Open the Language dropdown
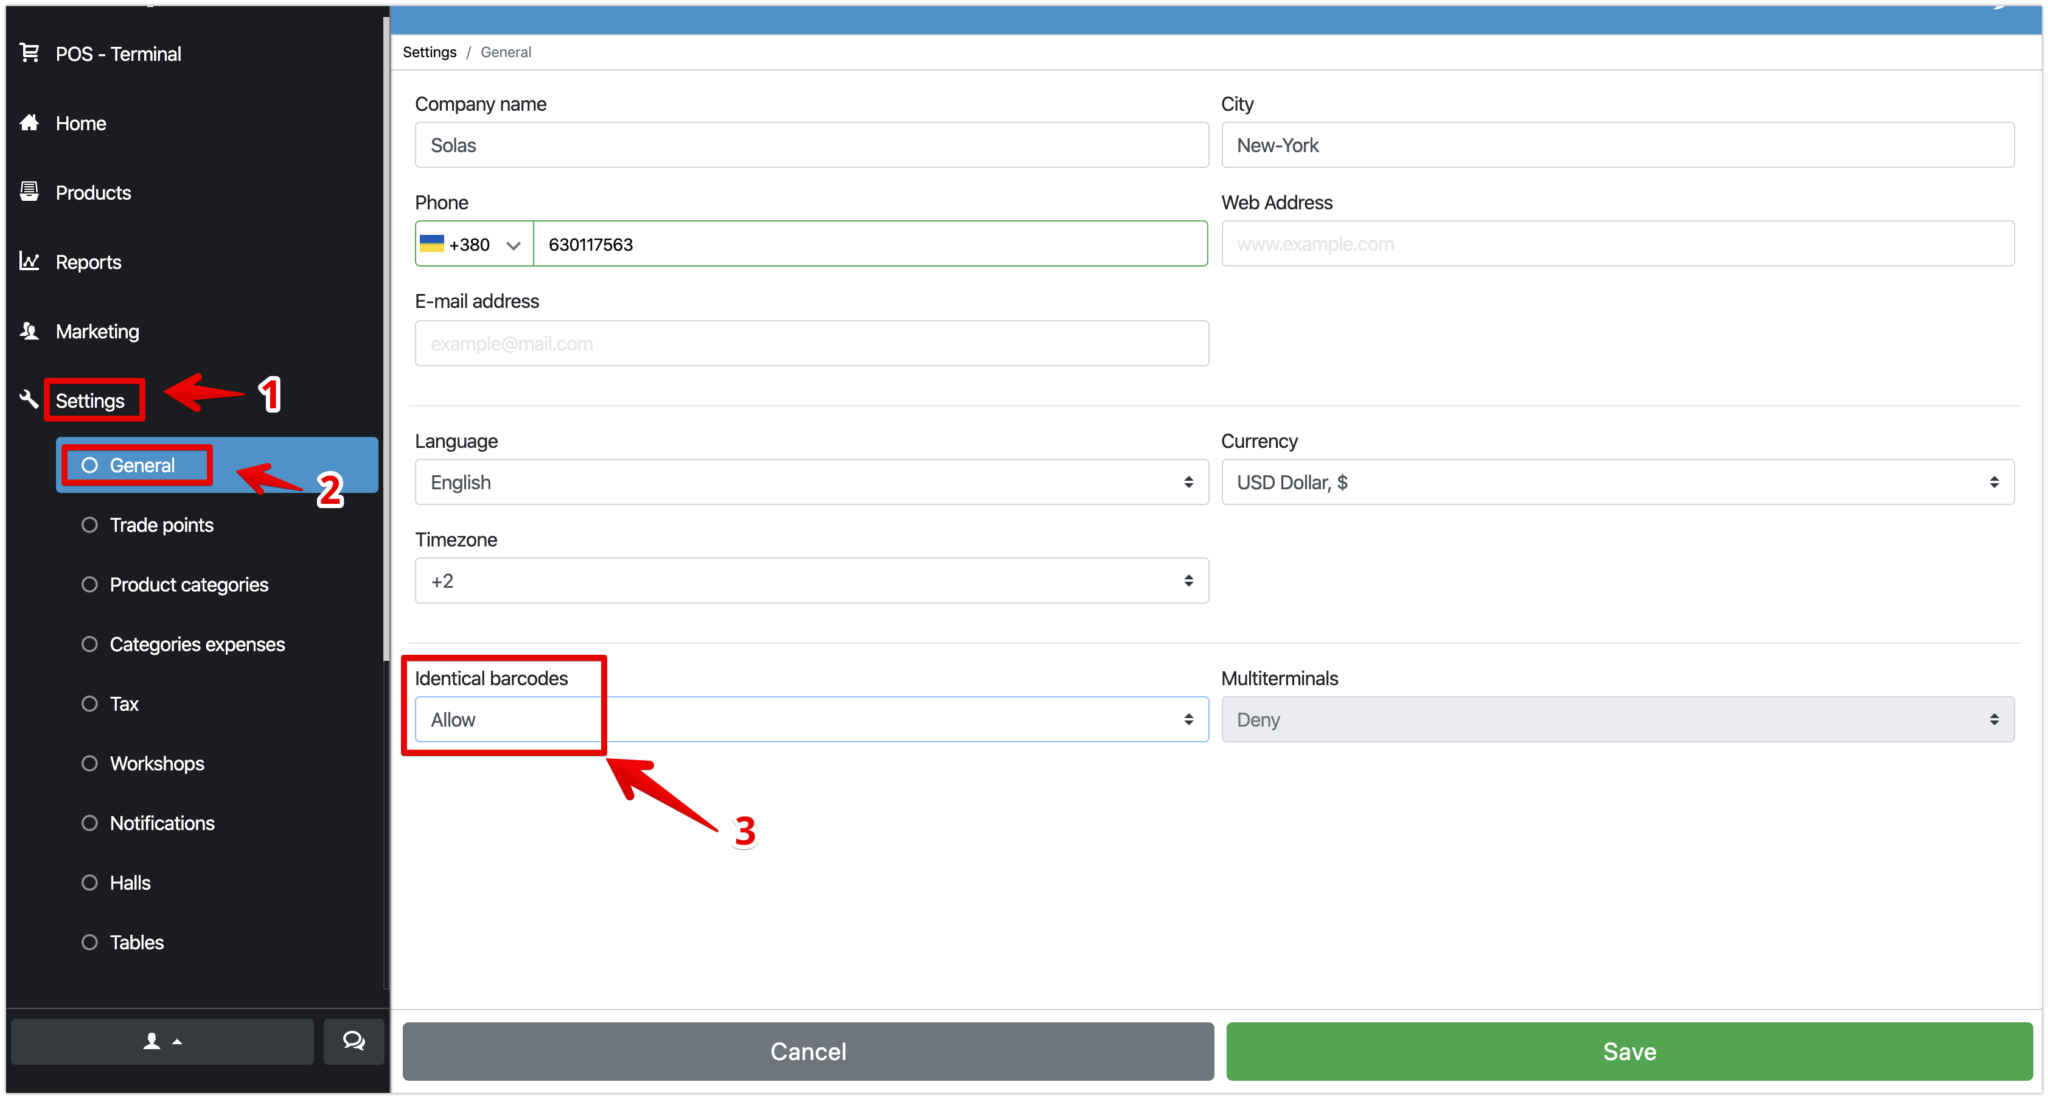 pyautogui.click(x=810, y=482)
